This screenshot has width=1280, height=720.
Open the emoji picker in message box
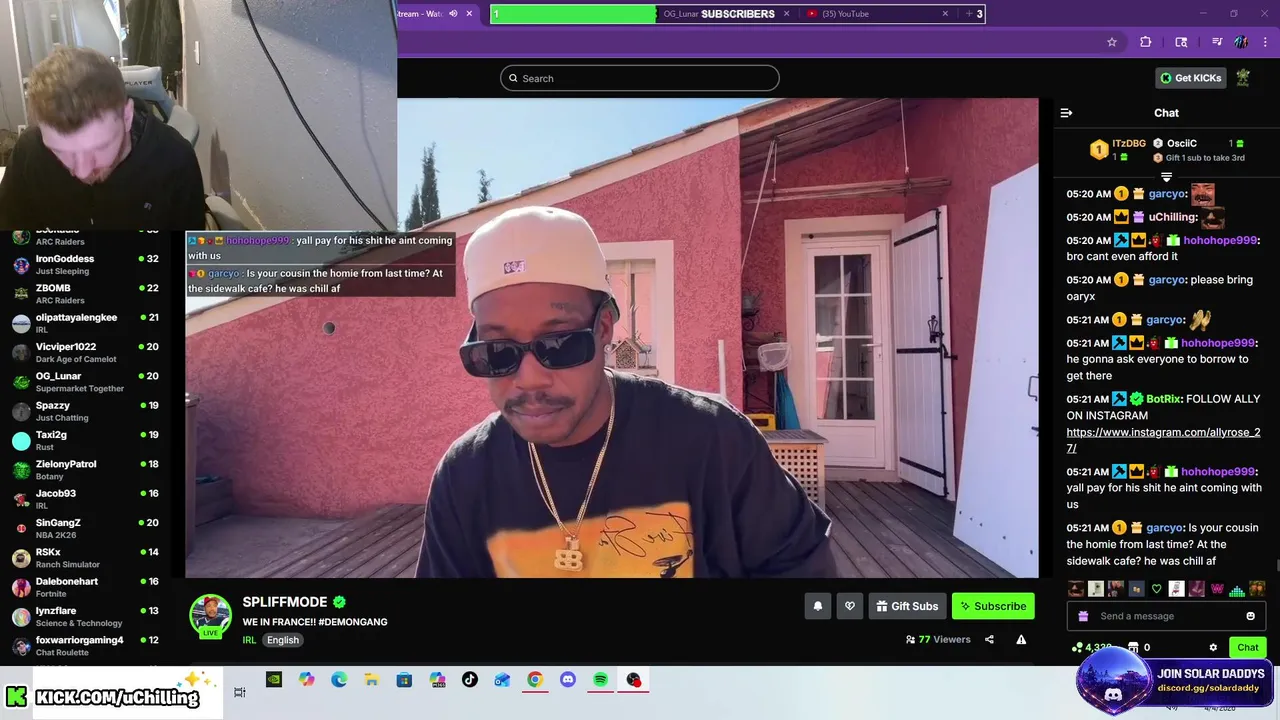coord(1250,616)
